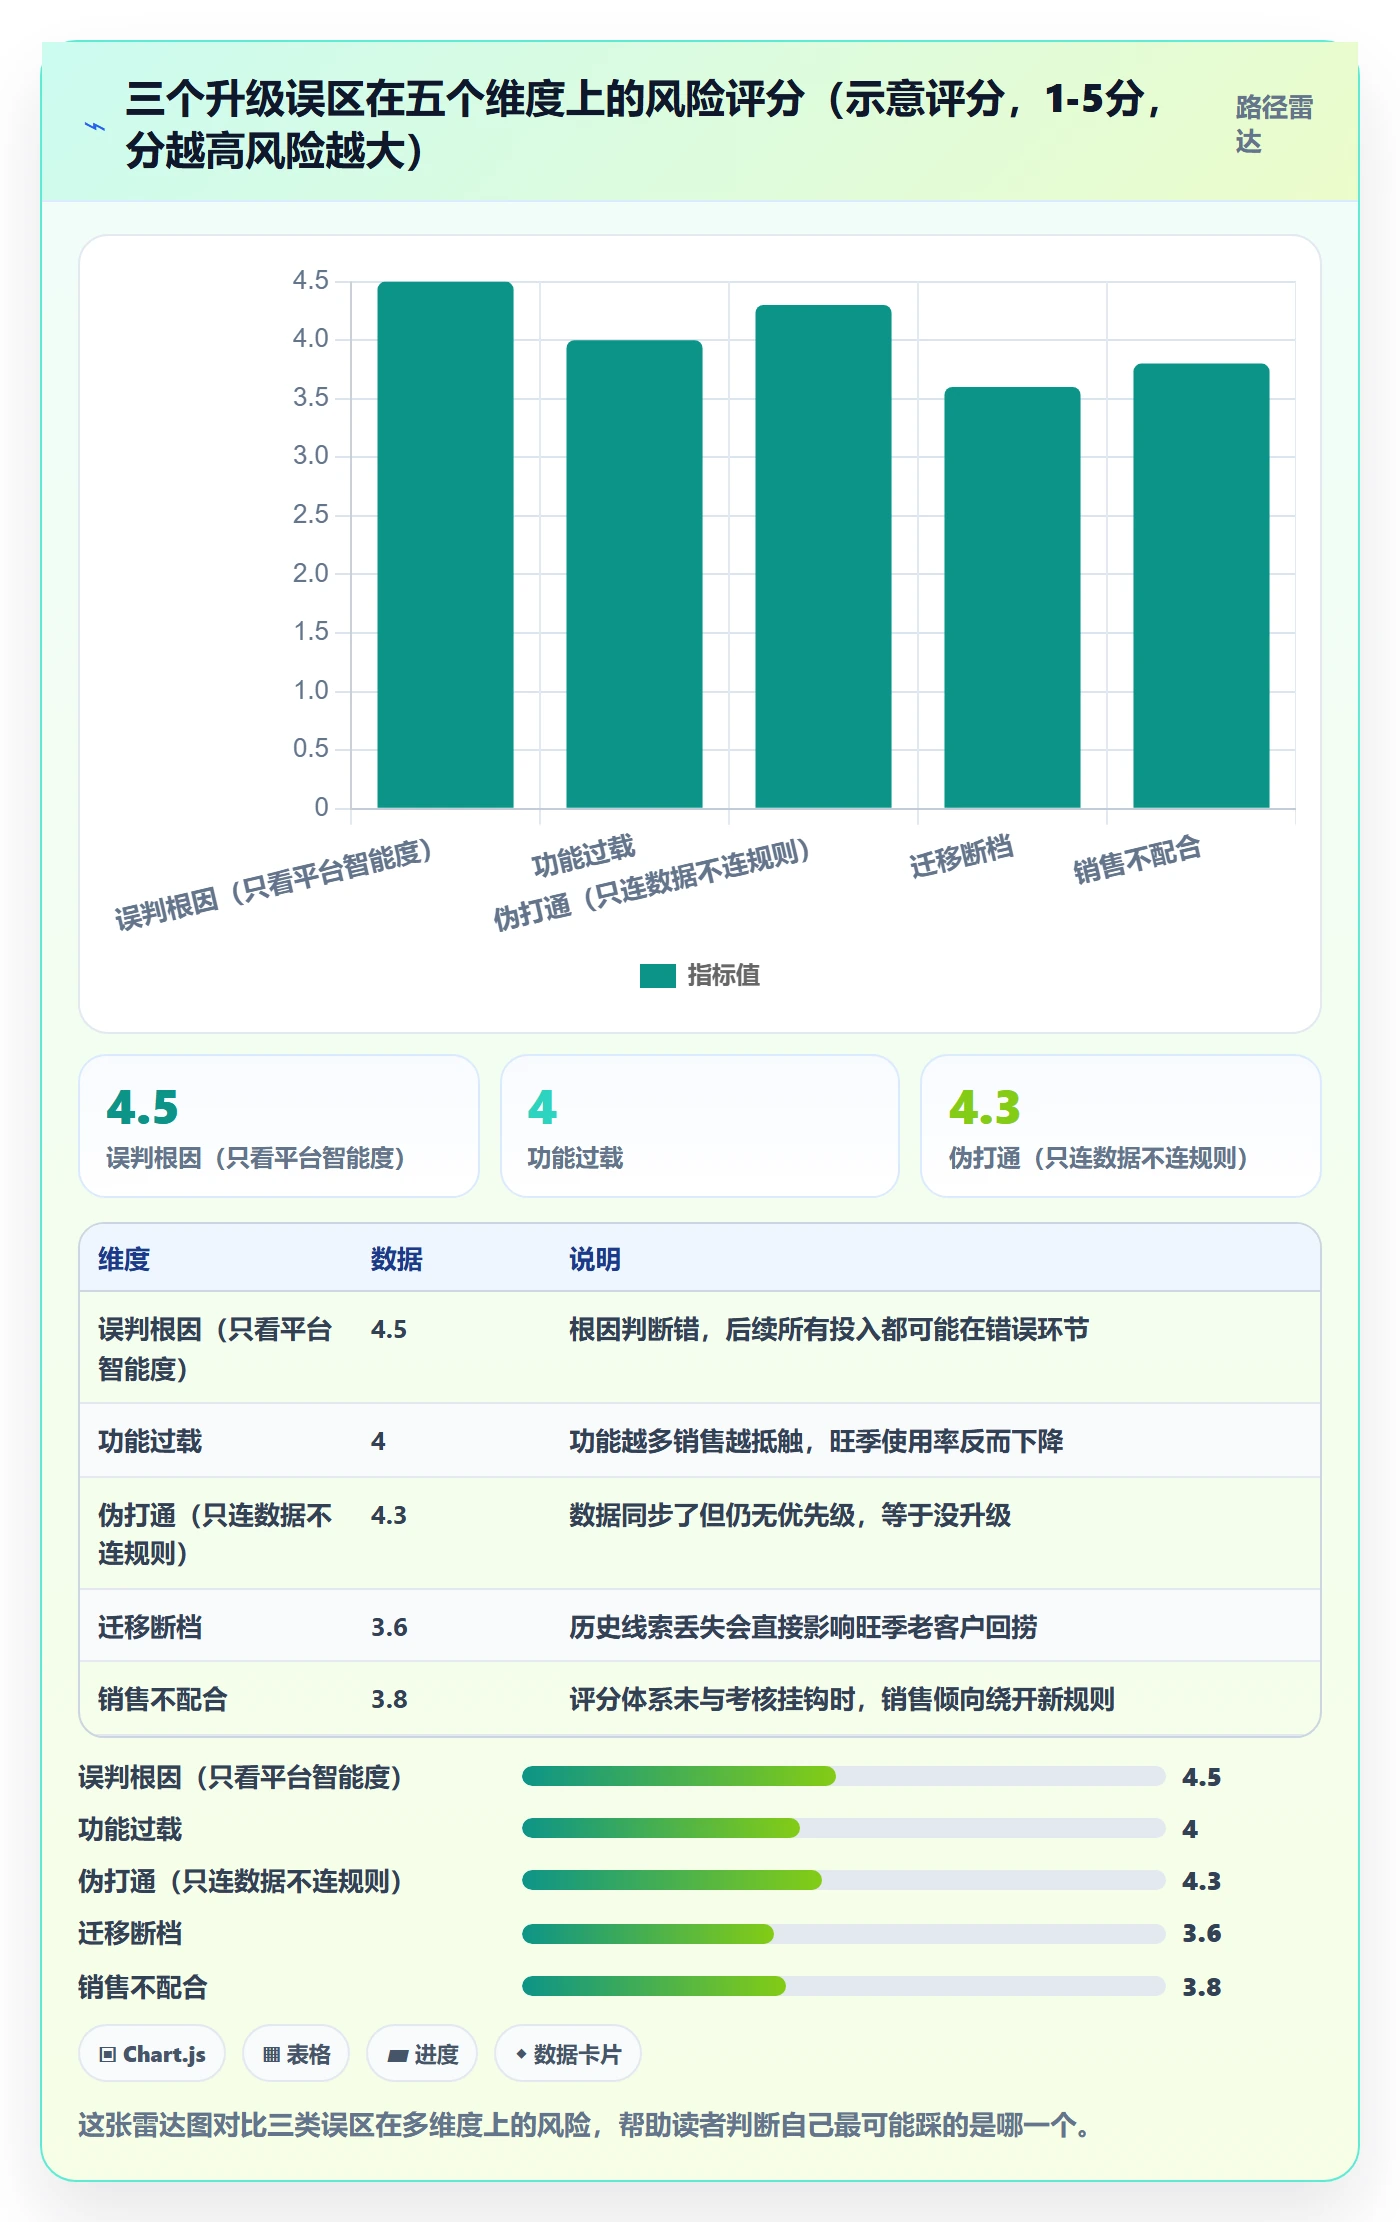Image resolution: width=1400 pixels, height=2222 pixels.
Task: Click the 指标值 legend label
Action: tap(724, 975)
